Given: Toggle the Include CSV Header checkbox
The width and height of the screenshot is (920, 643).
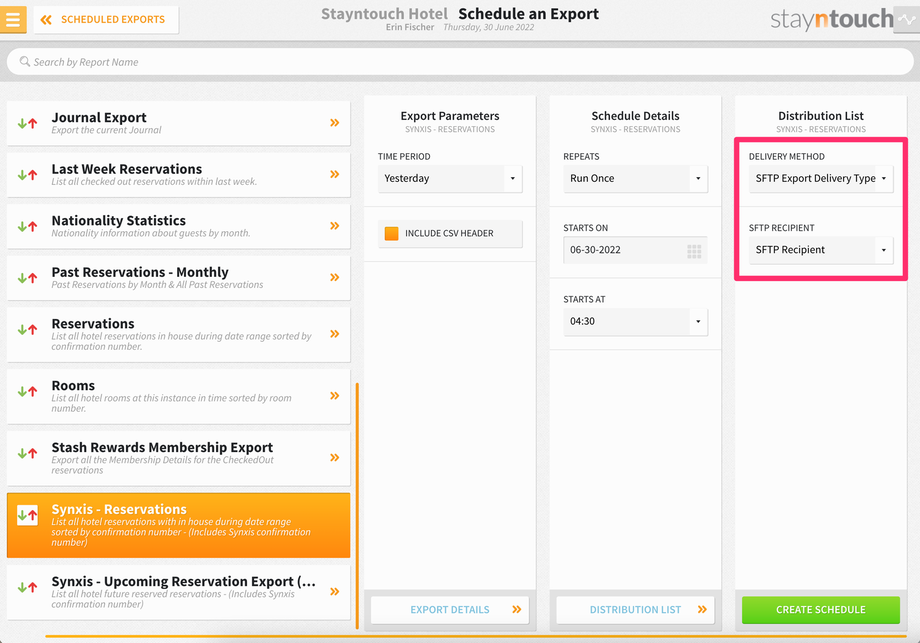Looking at the screenshot, I should pyautogui.click(x=391, y=233).
